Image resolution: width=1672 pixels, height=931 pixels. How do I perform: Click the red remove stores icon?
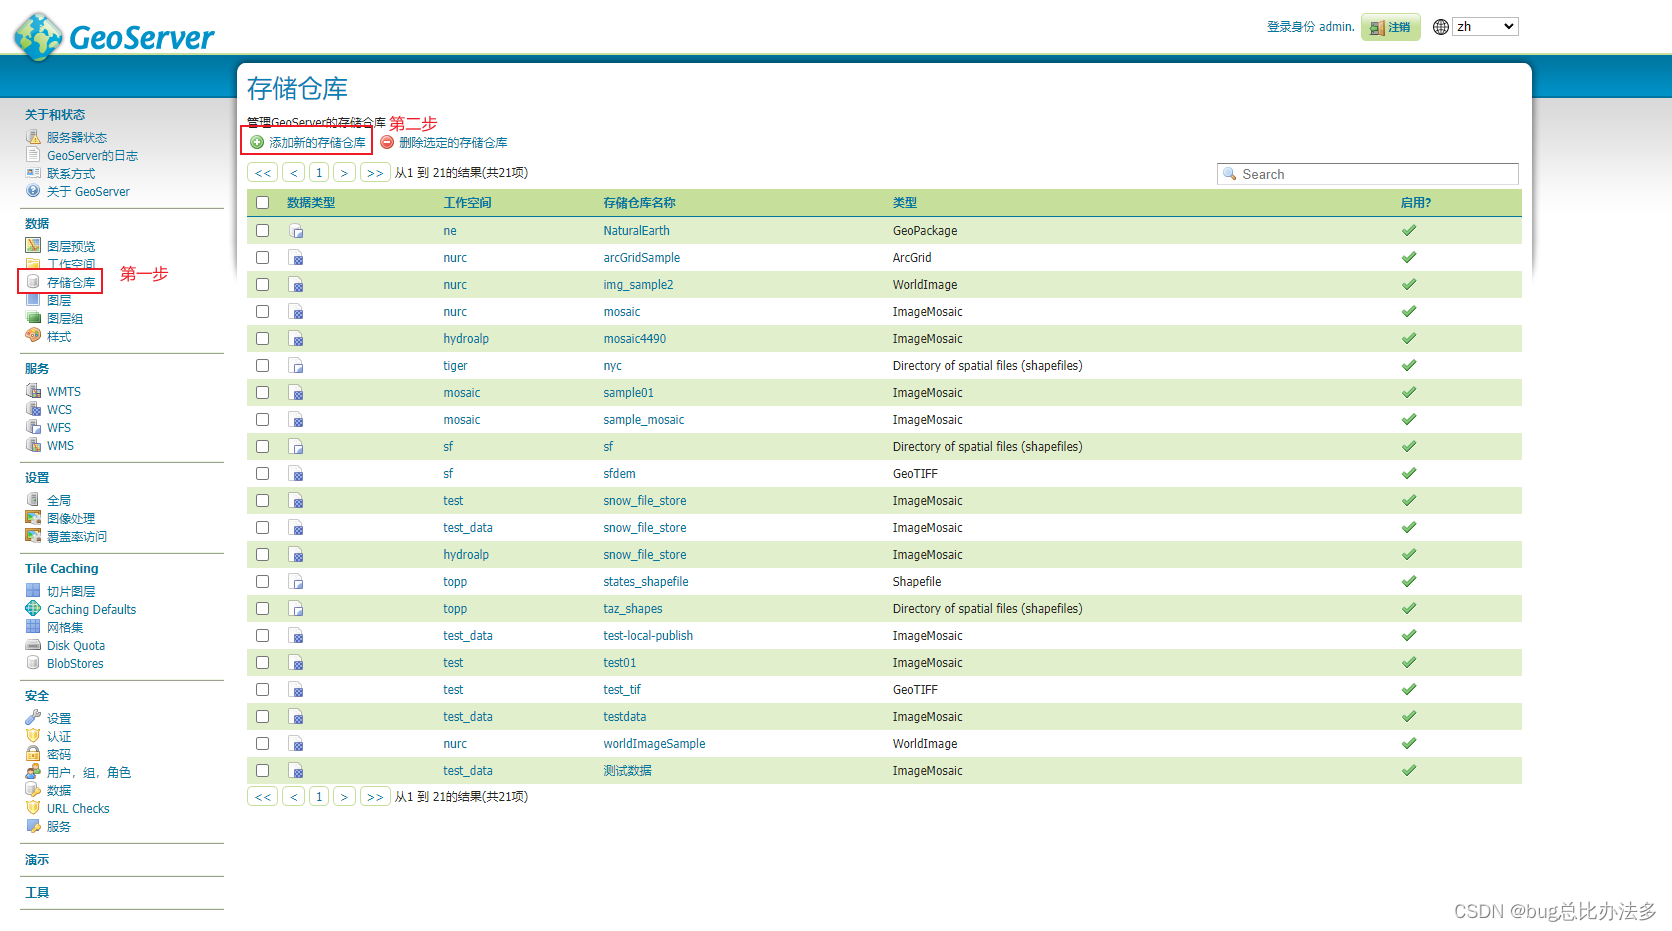[387, 142]
